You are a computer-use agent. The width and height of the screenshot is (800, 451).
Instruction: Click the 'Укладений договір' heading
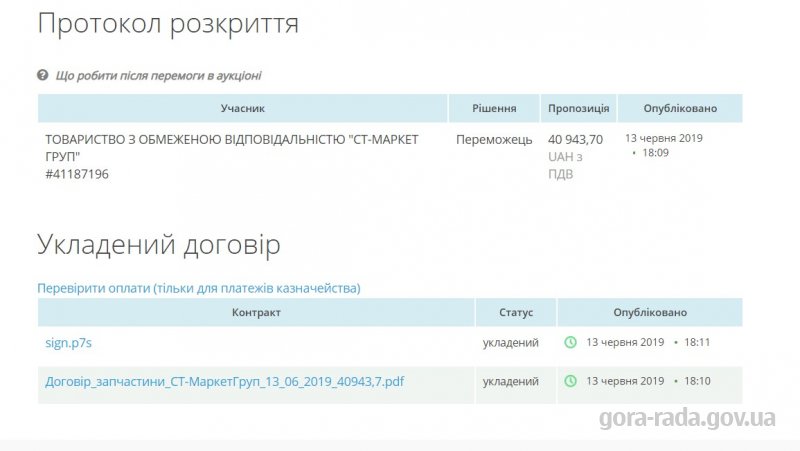159,245
